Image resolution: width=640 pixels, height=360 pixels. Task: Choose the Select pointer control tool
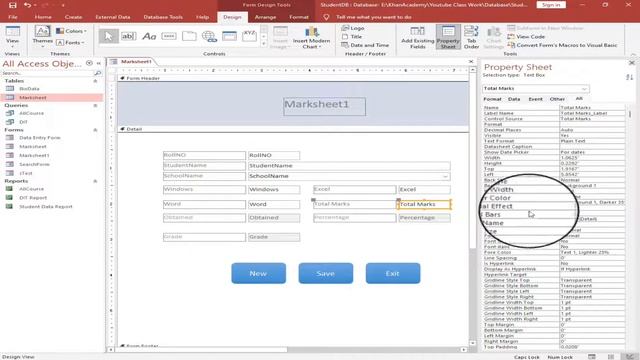click(108, 36)
